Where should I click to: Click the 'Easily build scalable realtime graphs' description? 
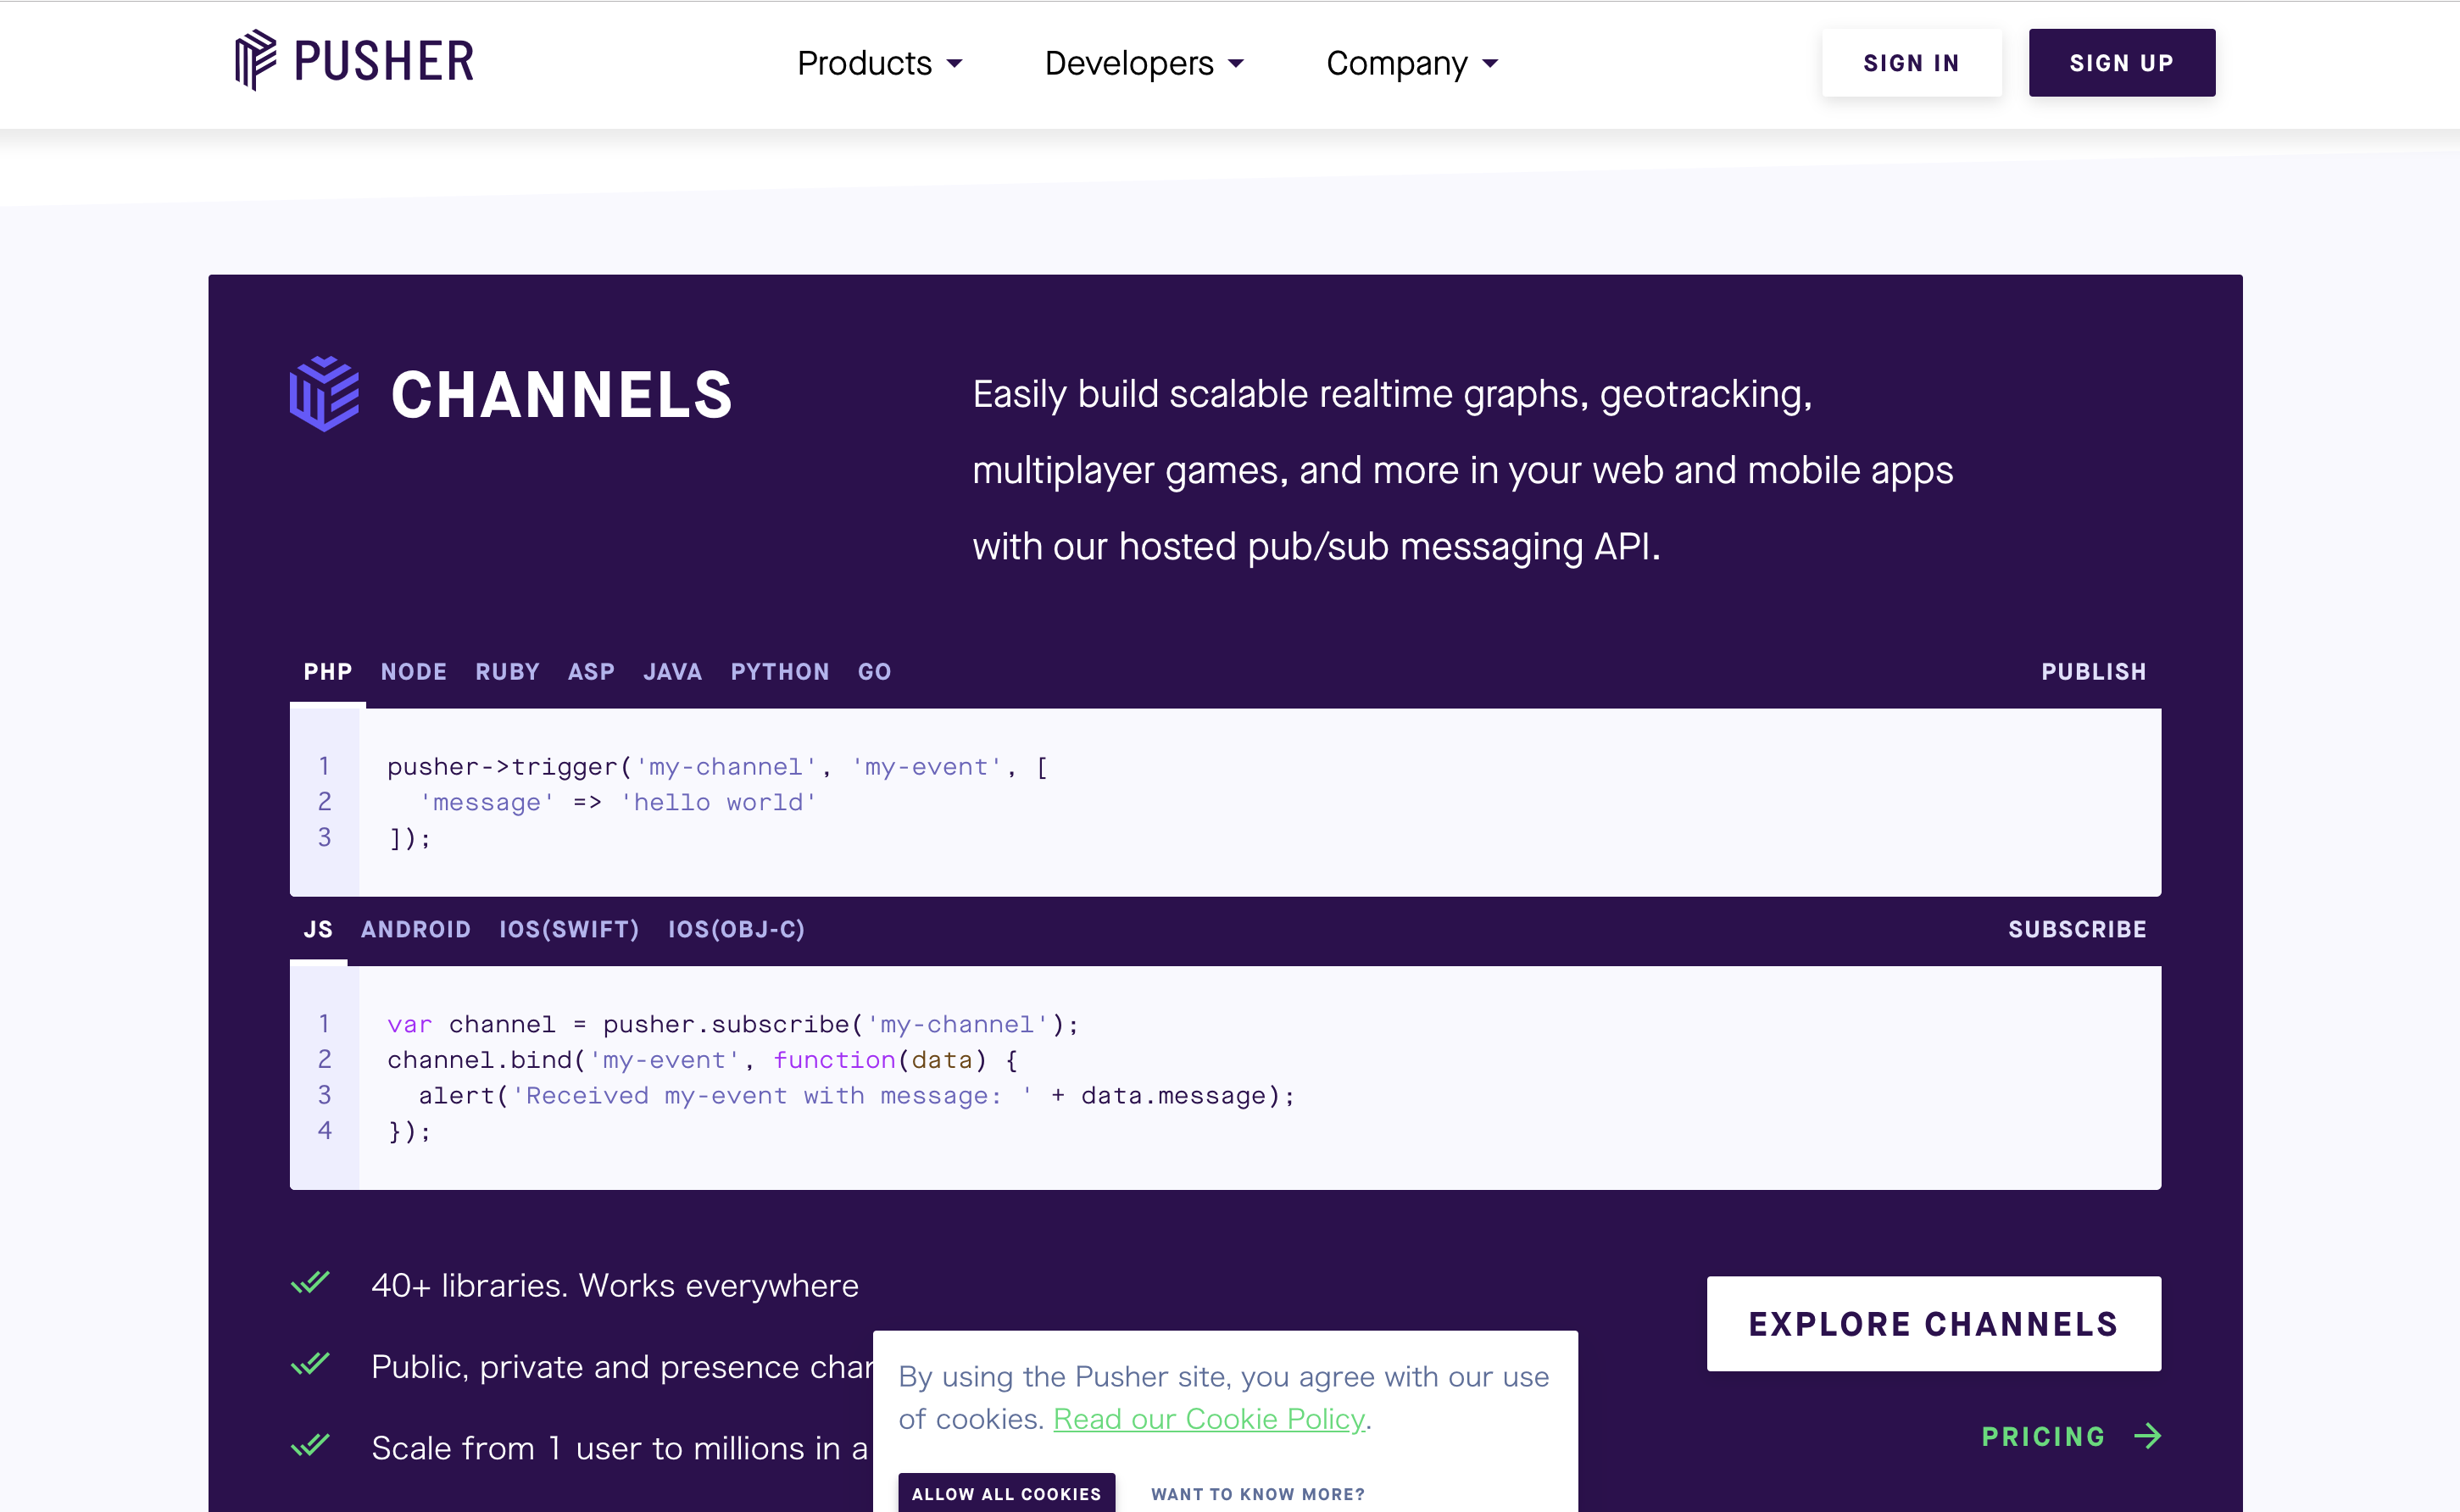[1462, 470]
